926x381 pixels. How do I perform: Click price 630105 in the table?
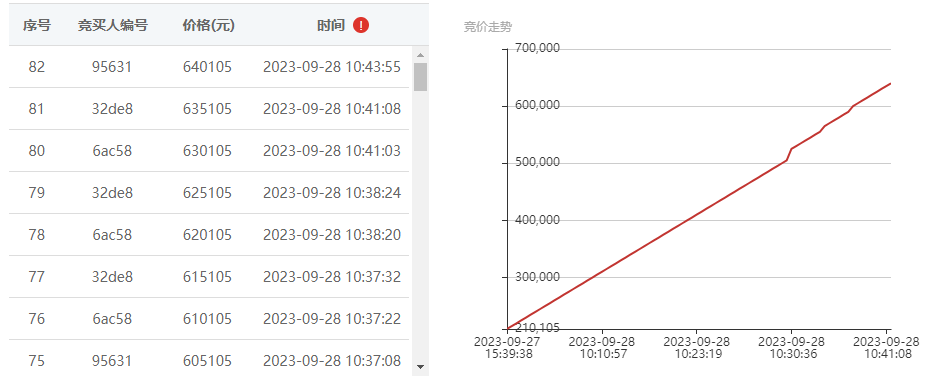pos(207,151)
